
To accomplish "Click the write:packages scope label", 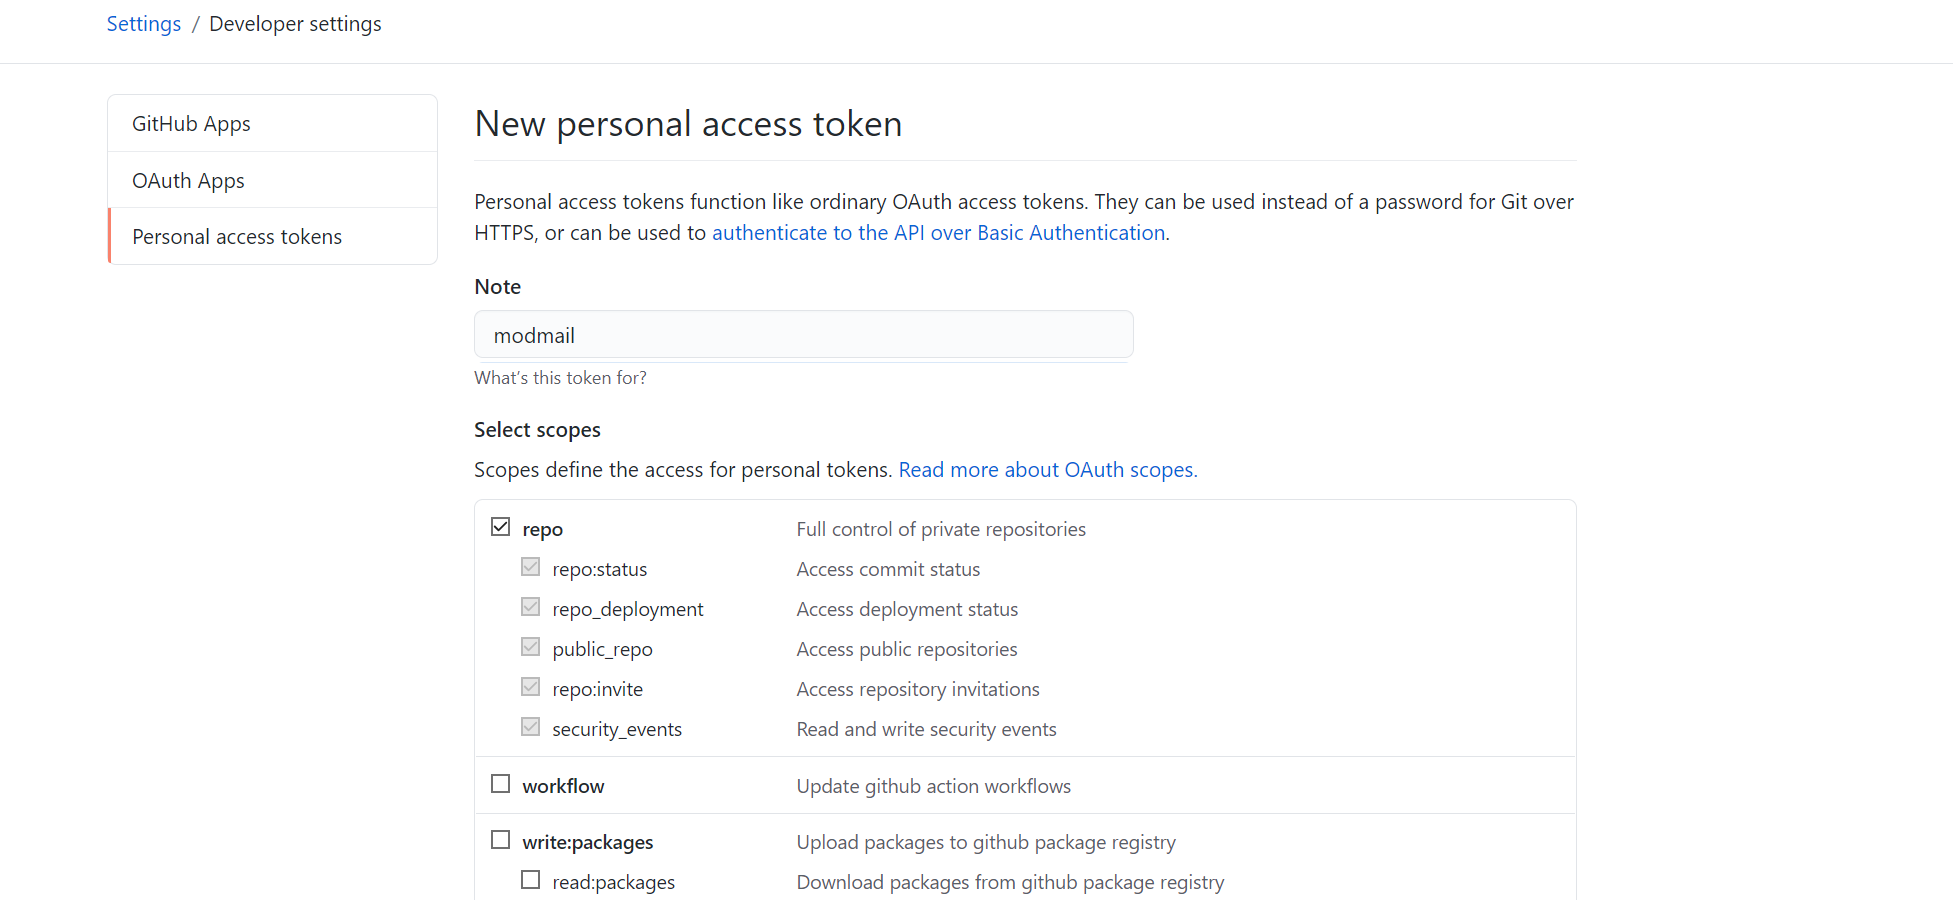I will click(587, 843).
